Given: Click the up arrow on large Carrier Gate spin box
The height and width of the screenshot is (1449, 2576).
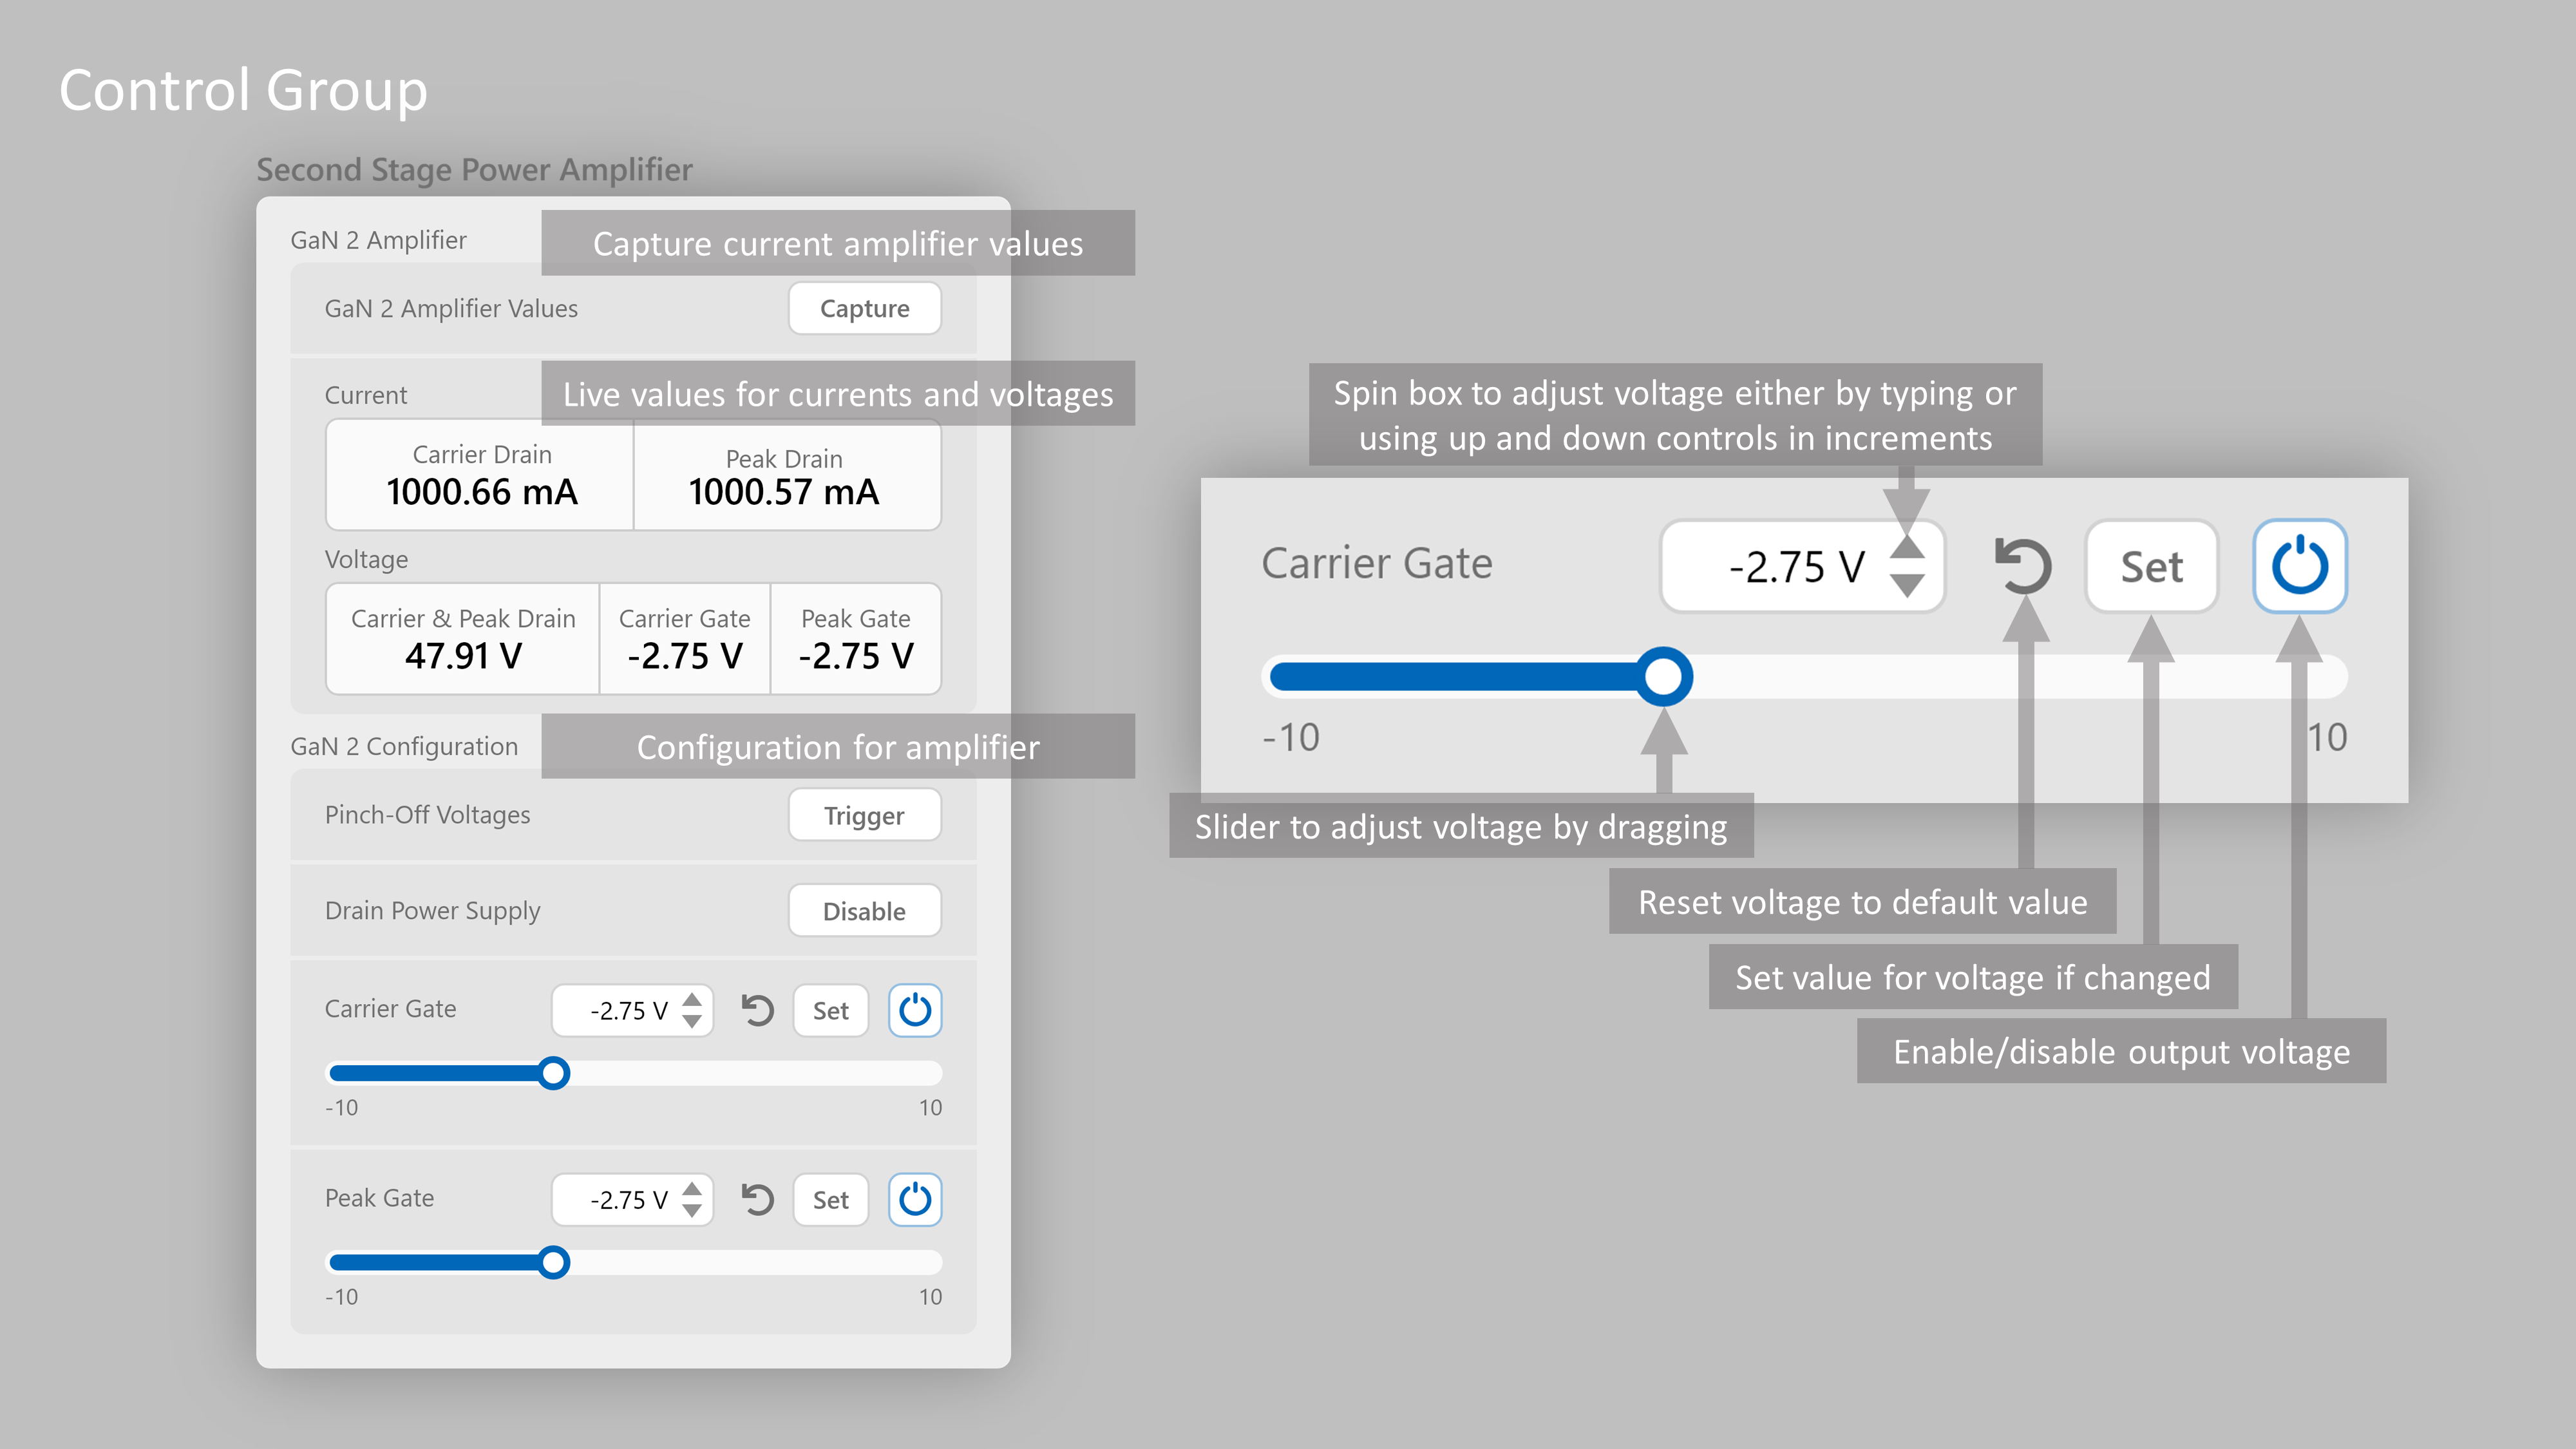Looking at the screenshot, I should (1908, 548).
